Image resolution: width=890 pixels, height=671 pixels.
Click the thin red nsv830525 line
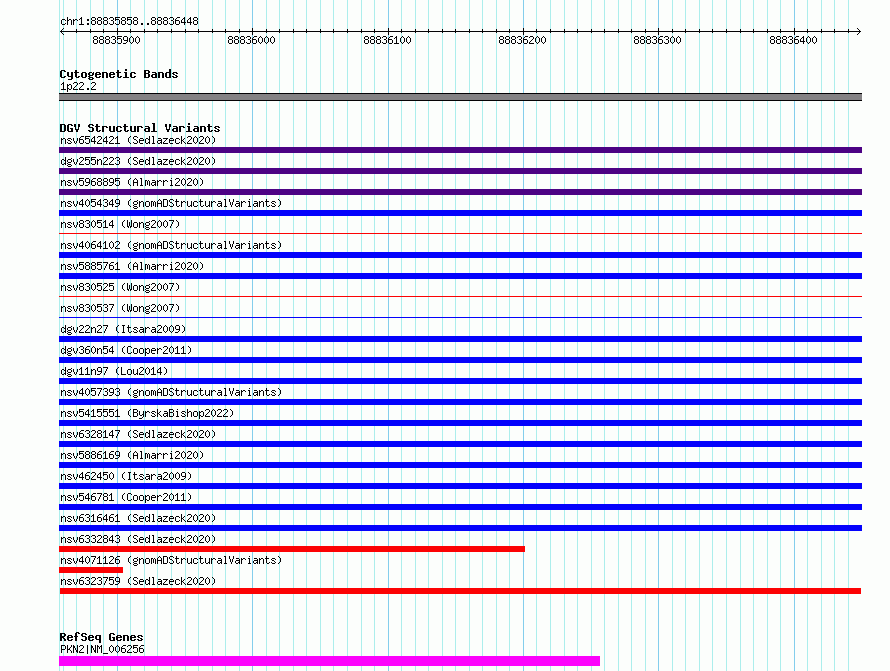(x=460, y=296)
